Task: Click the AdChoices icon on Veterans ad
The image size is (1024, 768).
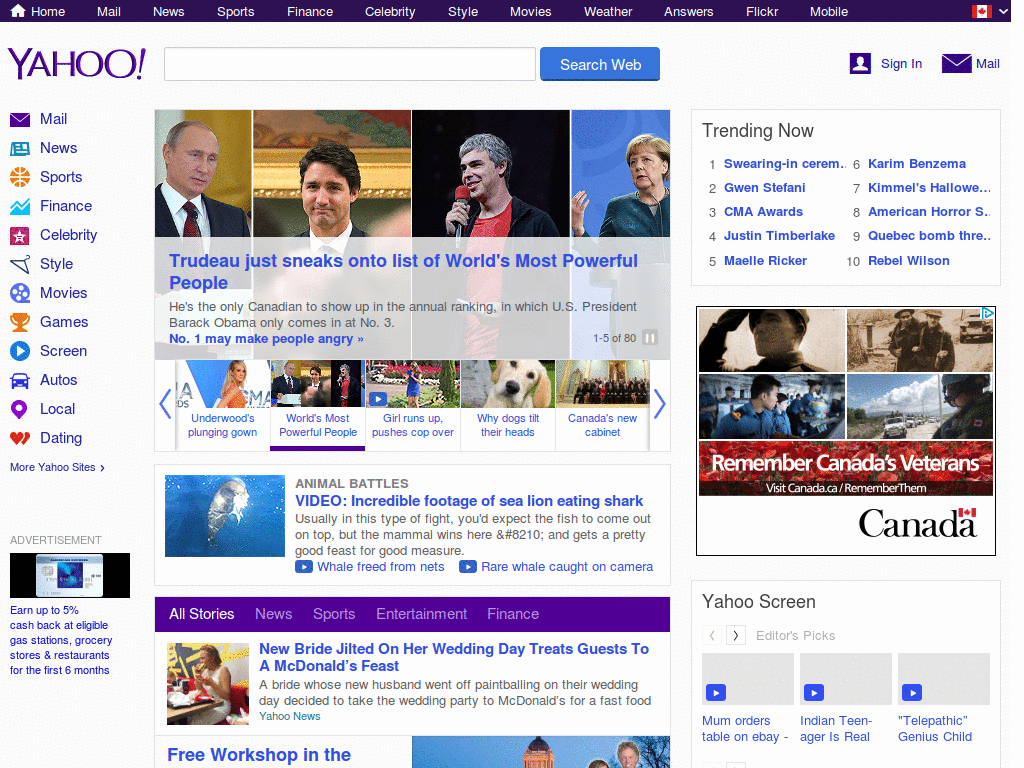Action: (987, 313)
